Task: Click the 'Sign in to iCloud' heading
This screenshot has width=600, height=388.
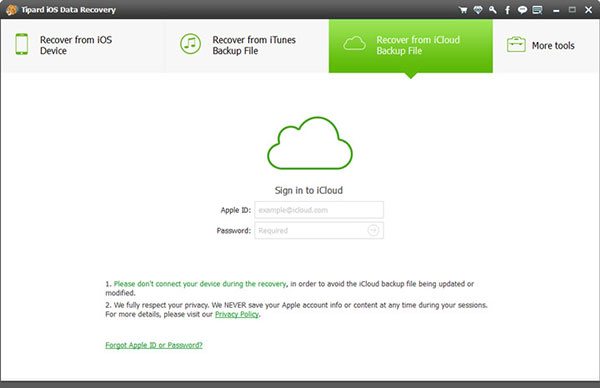Action: pyautogui.click(x=309, y=191)
